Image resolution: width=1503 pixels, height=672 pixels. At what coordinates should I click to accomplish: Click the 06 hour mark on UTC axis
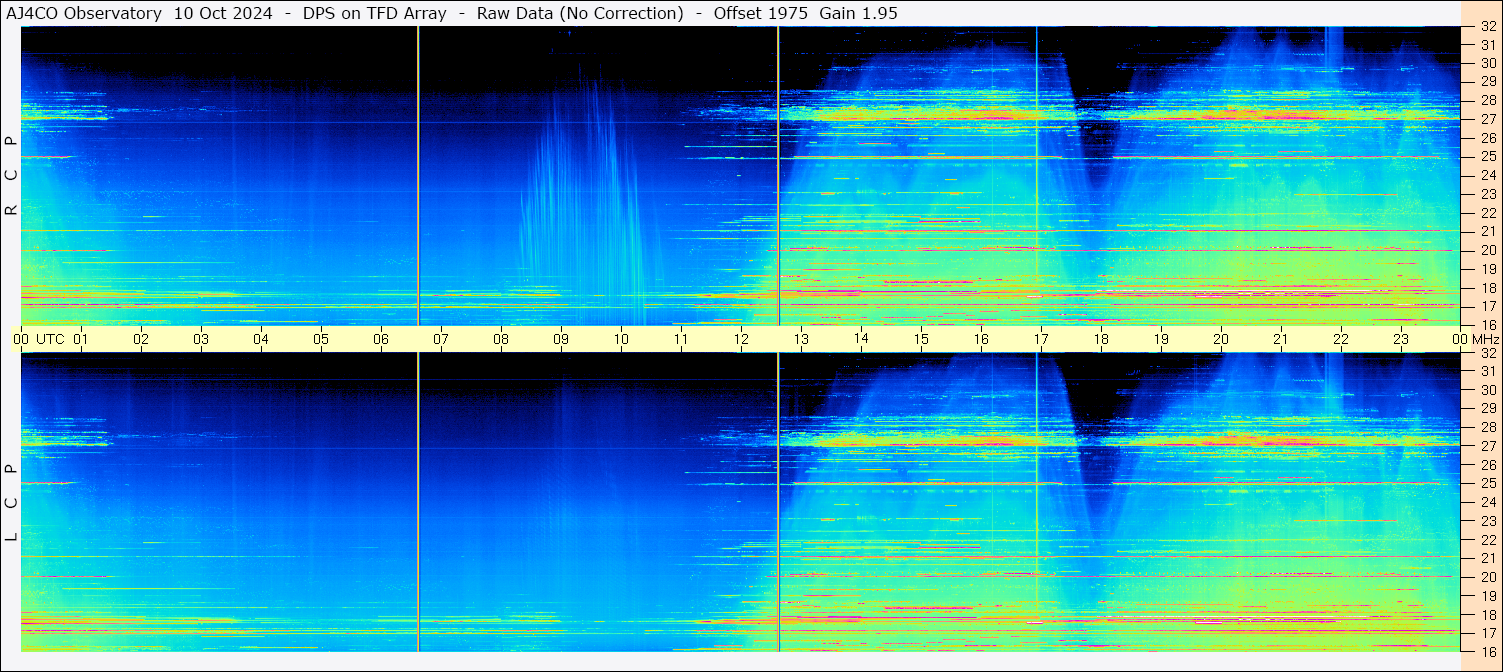(381, 339)
